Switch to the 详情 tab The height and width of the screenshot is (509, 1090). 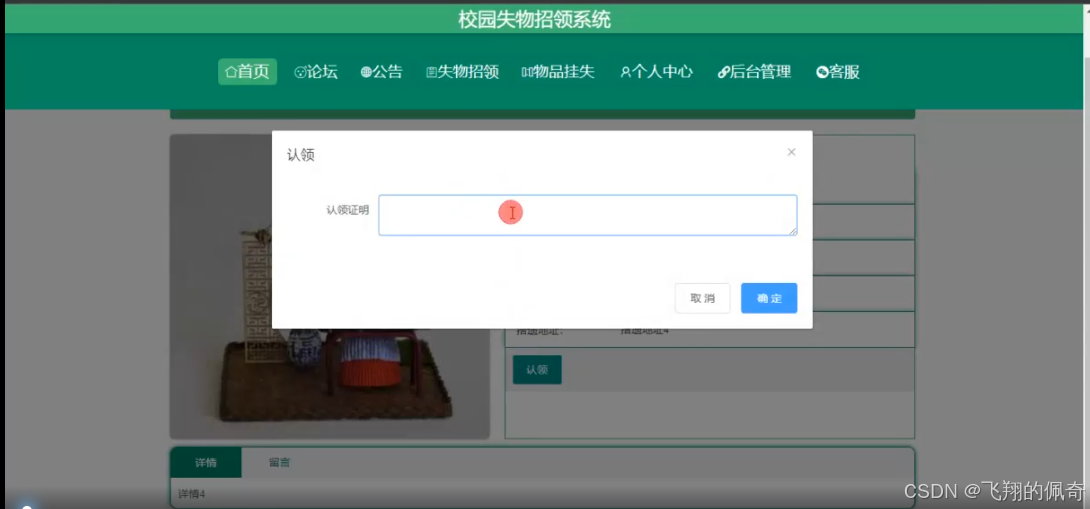coord(206,462)
